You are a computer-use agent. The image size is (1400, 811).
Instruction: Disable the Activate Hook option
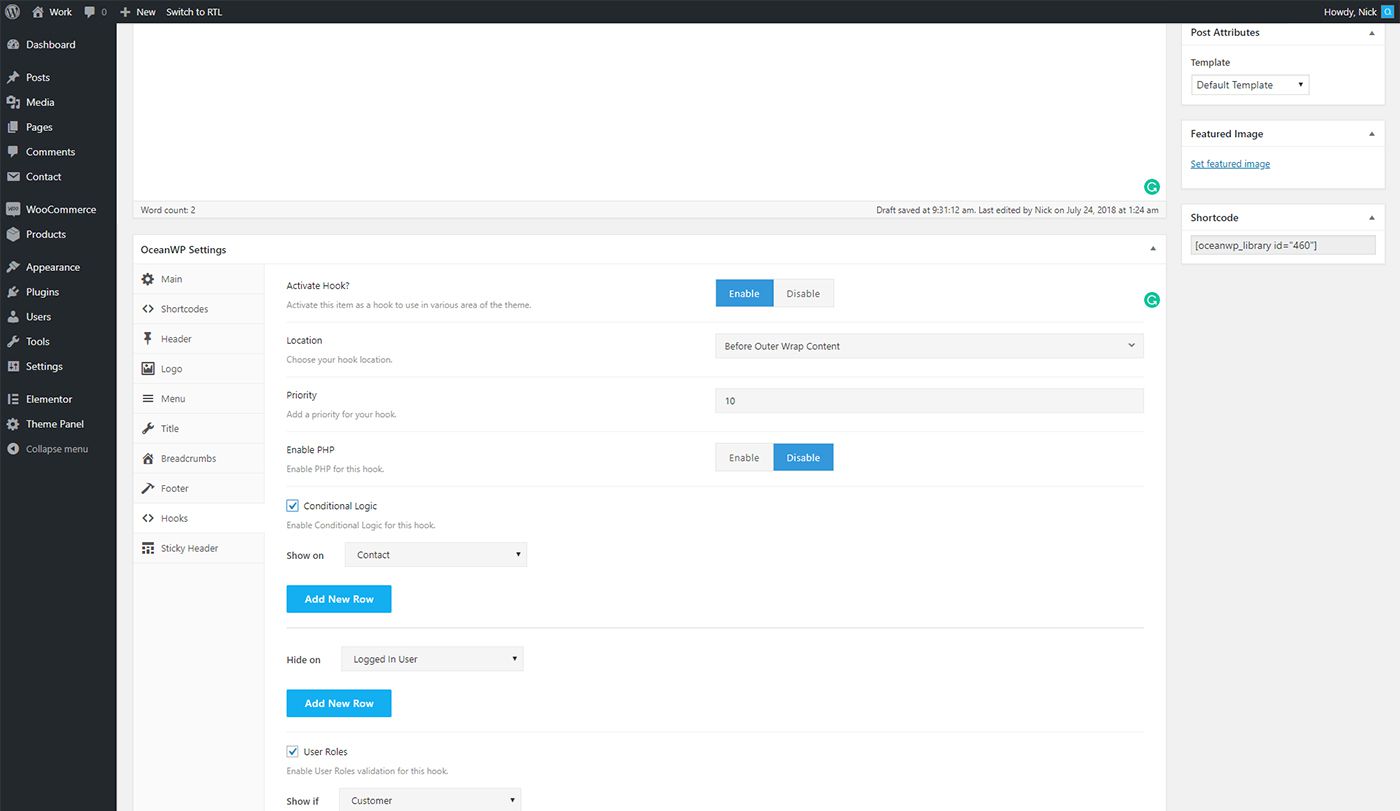[x=803, y=293]
